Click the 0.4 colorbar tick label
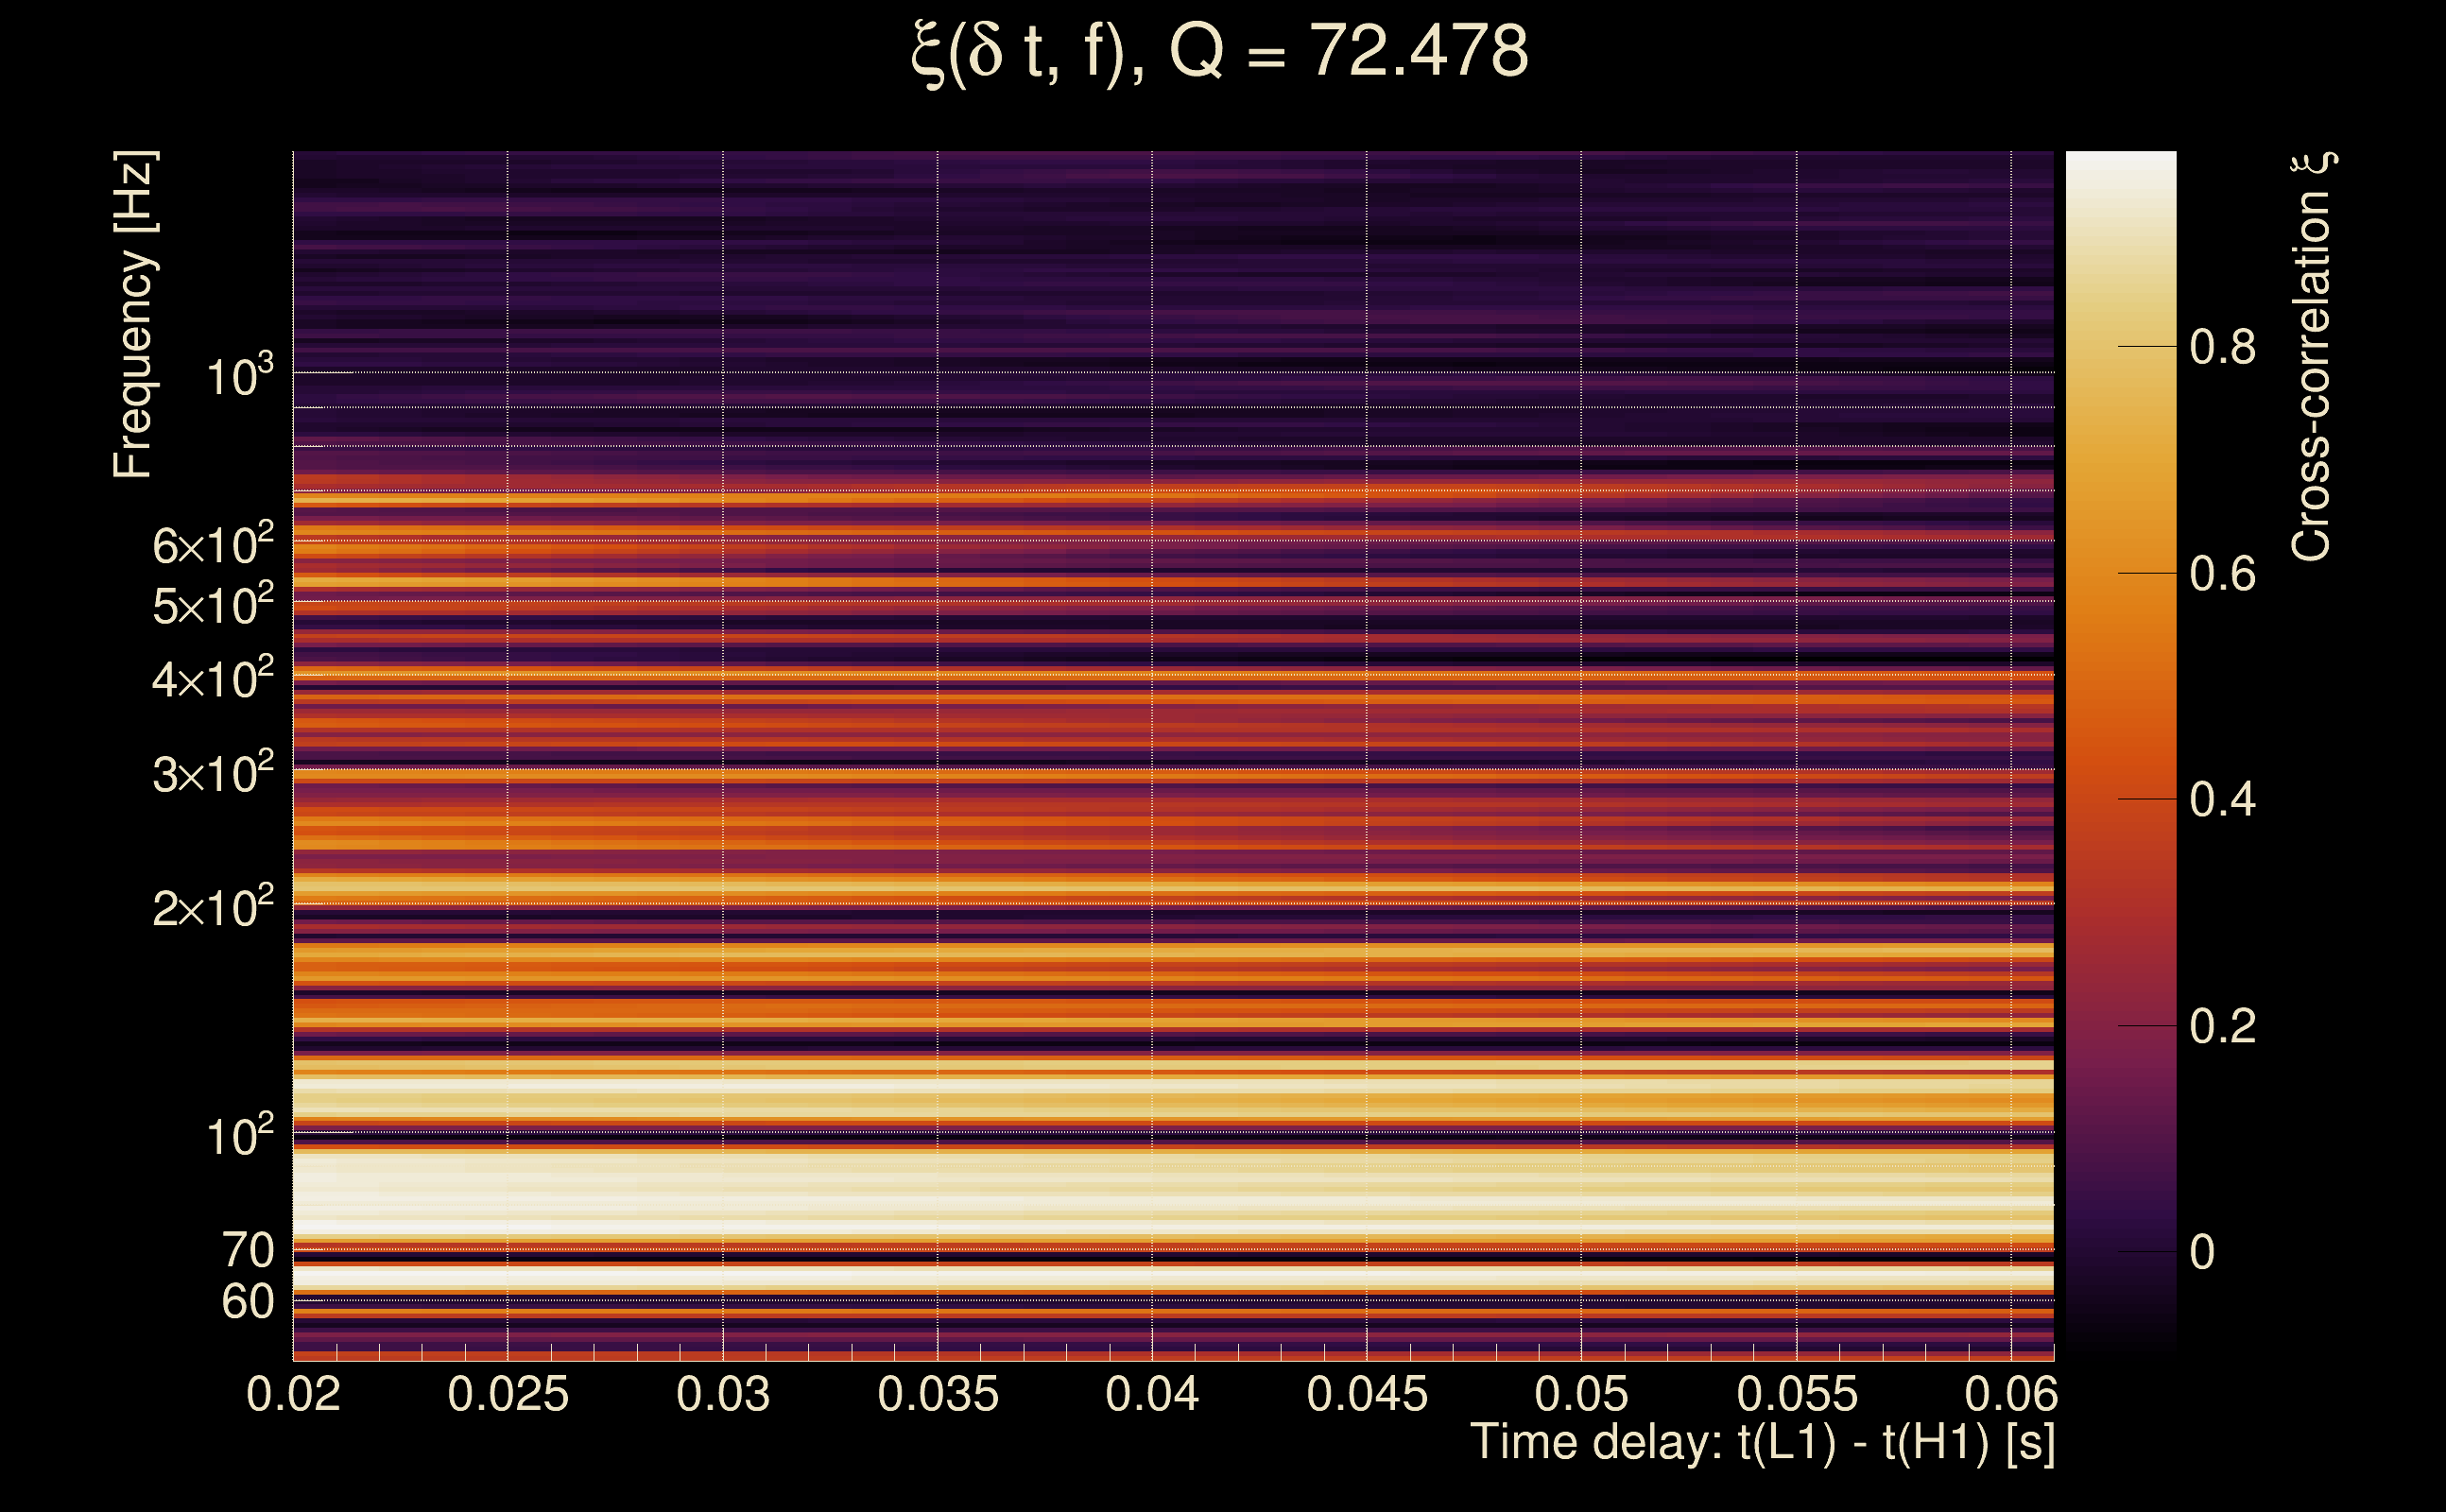The width and height of the screenshot is (2446, 1512). click(2221, 800)
